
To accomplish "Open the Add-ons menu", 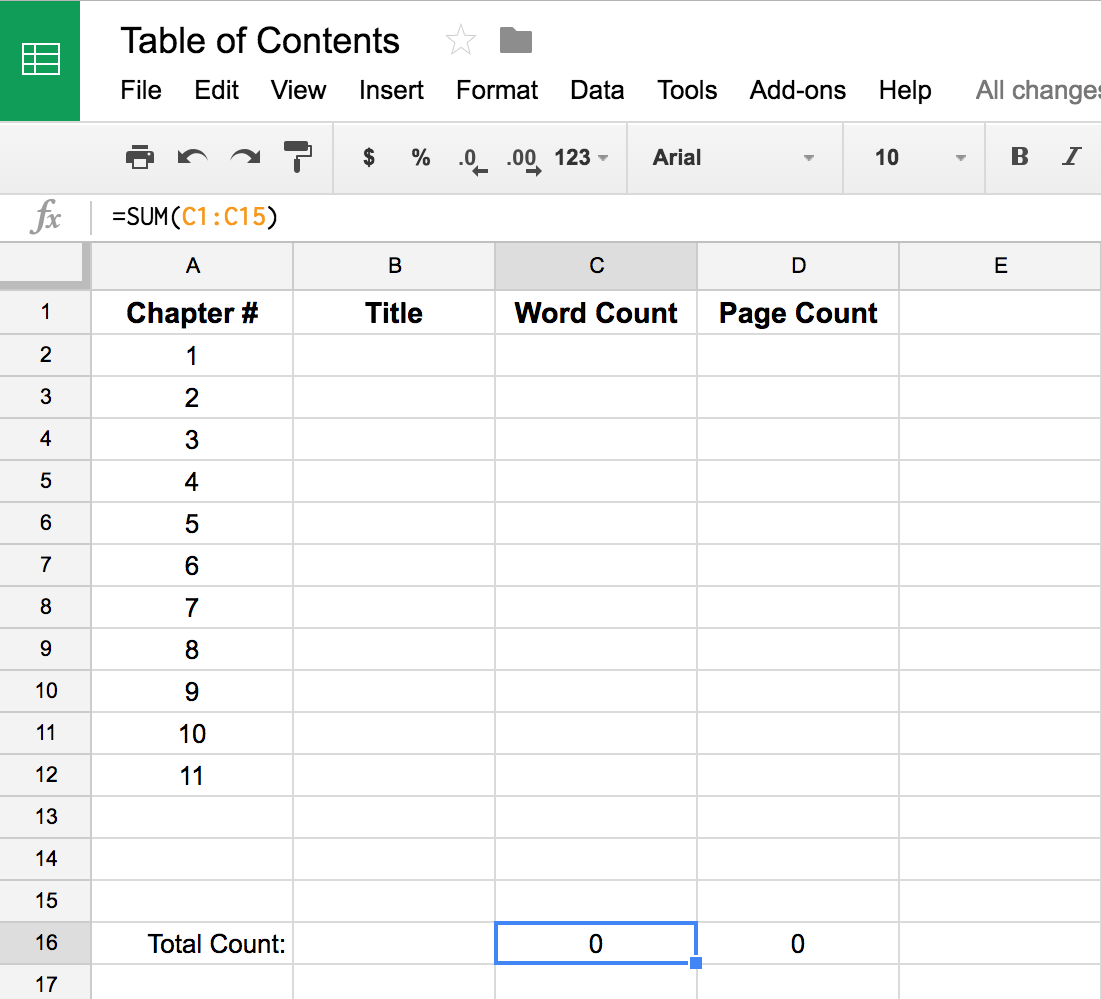I will coord(797,90).
